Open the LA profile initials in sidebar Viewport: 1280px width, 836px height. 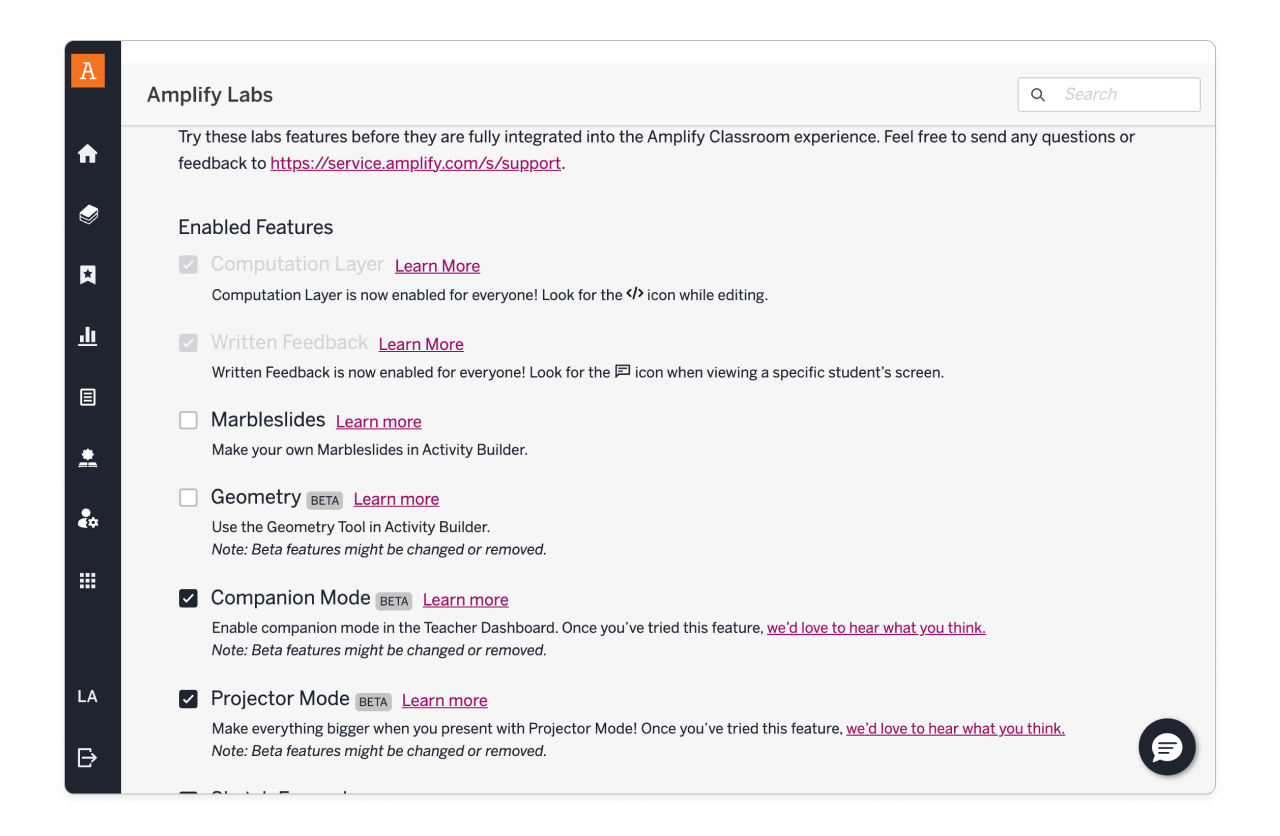coord(88,695)
